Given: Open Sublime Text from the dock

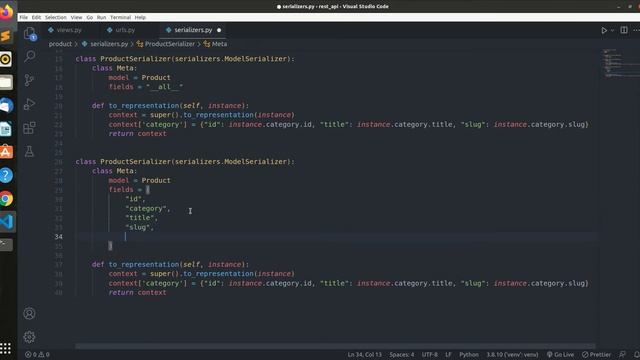Looking at the screenshot, I should pos(6,36).
